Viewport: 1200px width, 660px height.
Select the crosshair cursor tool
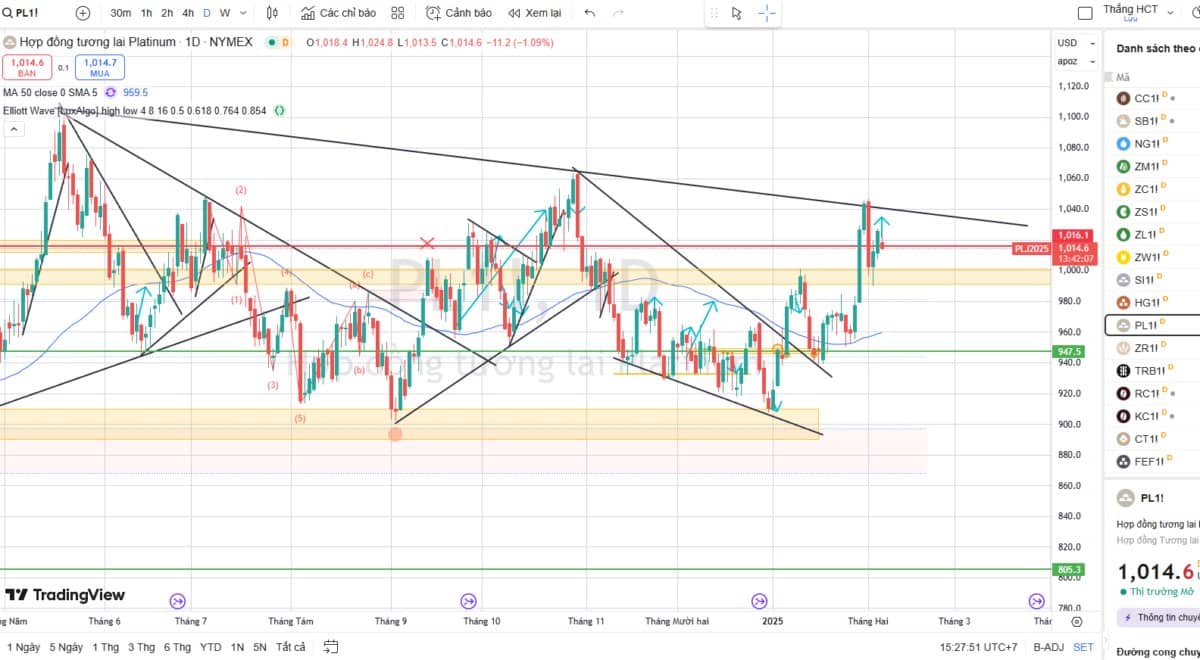(x=766, y=13)
